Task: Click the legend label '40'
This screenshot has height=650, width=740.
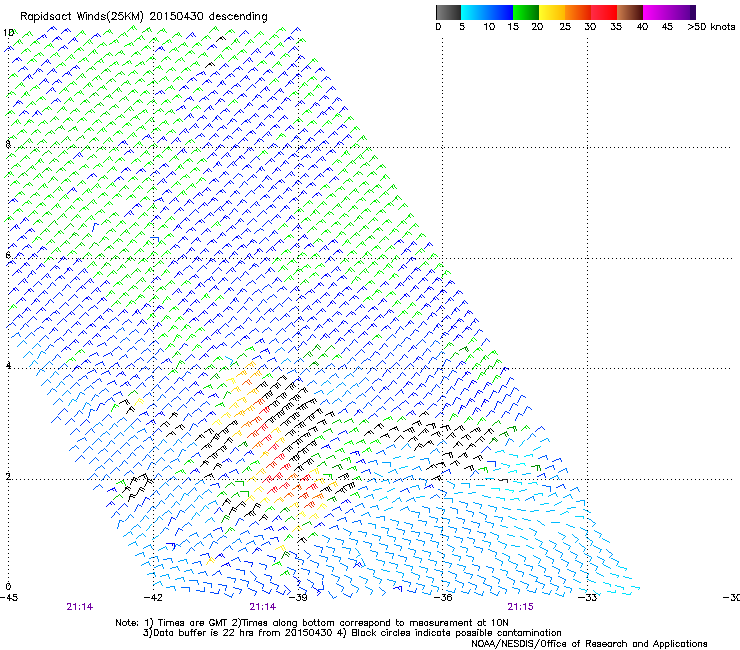Action: 642,26
